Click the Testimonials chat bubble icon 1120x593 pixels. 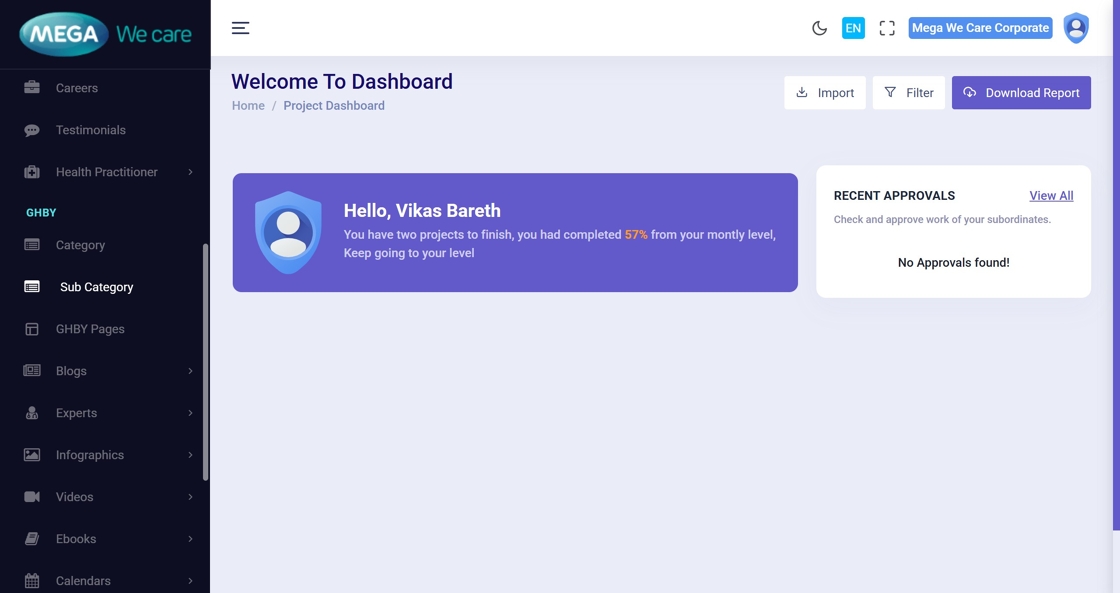(32, 130)
